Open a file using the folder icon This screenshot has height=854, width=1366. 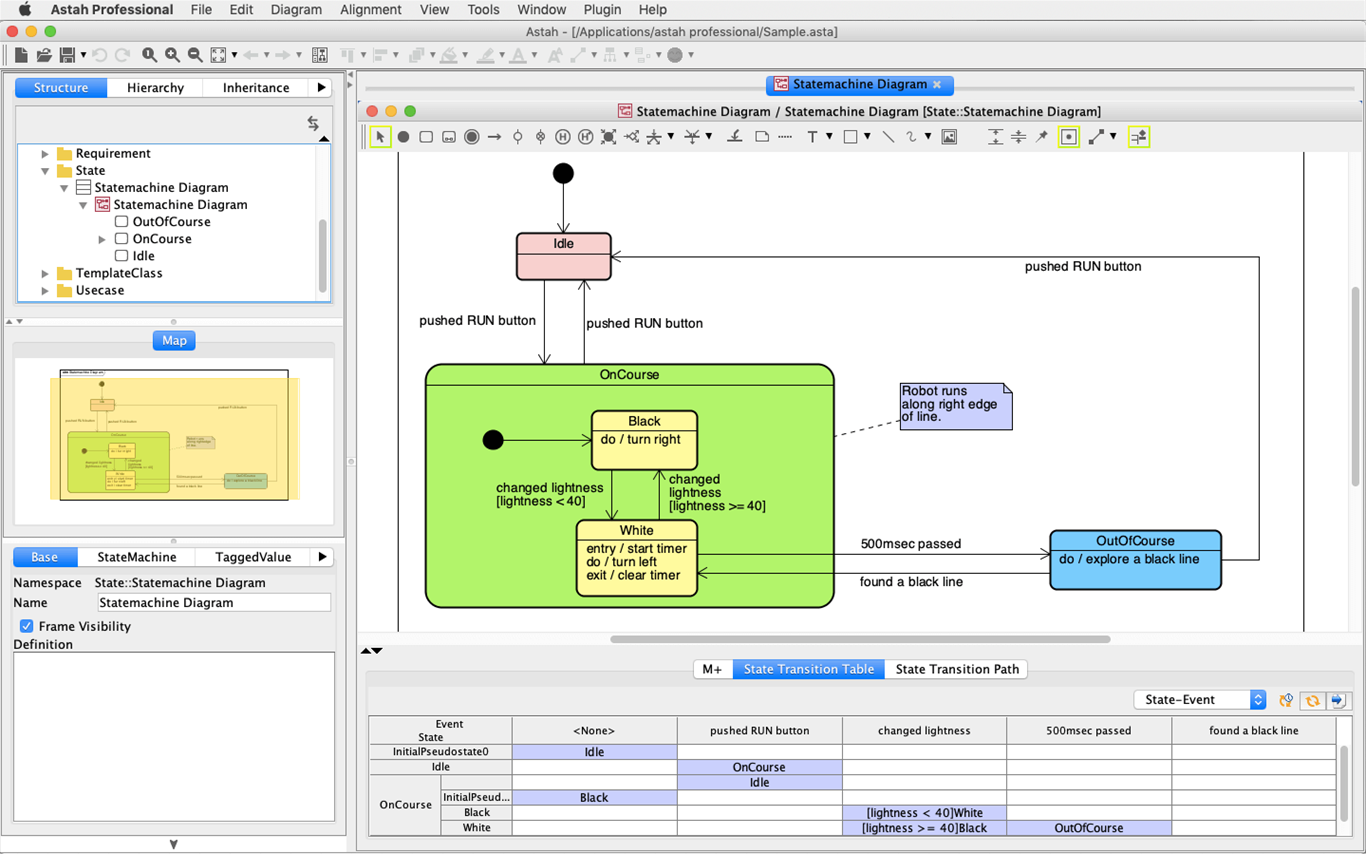44,55
